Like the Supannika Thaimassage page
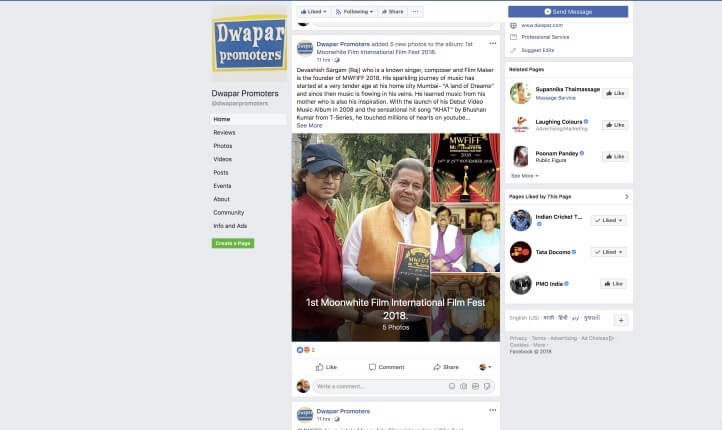Image resolution: width=722 pixels, height=430 pixels. tap(615, 93)
